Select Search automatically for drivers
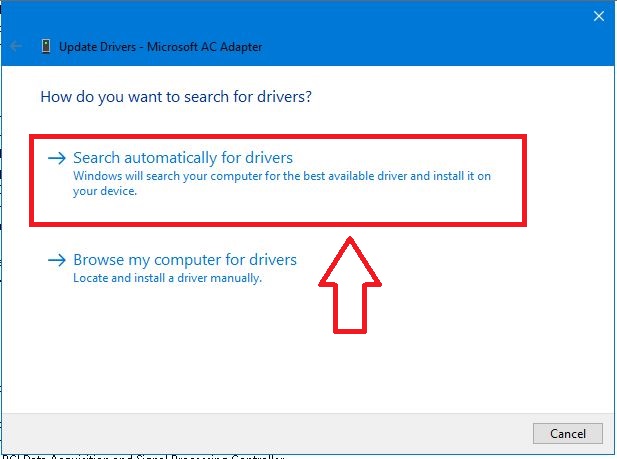Screen dimensions: 617x459 click(x=182, y=158)
